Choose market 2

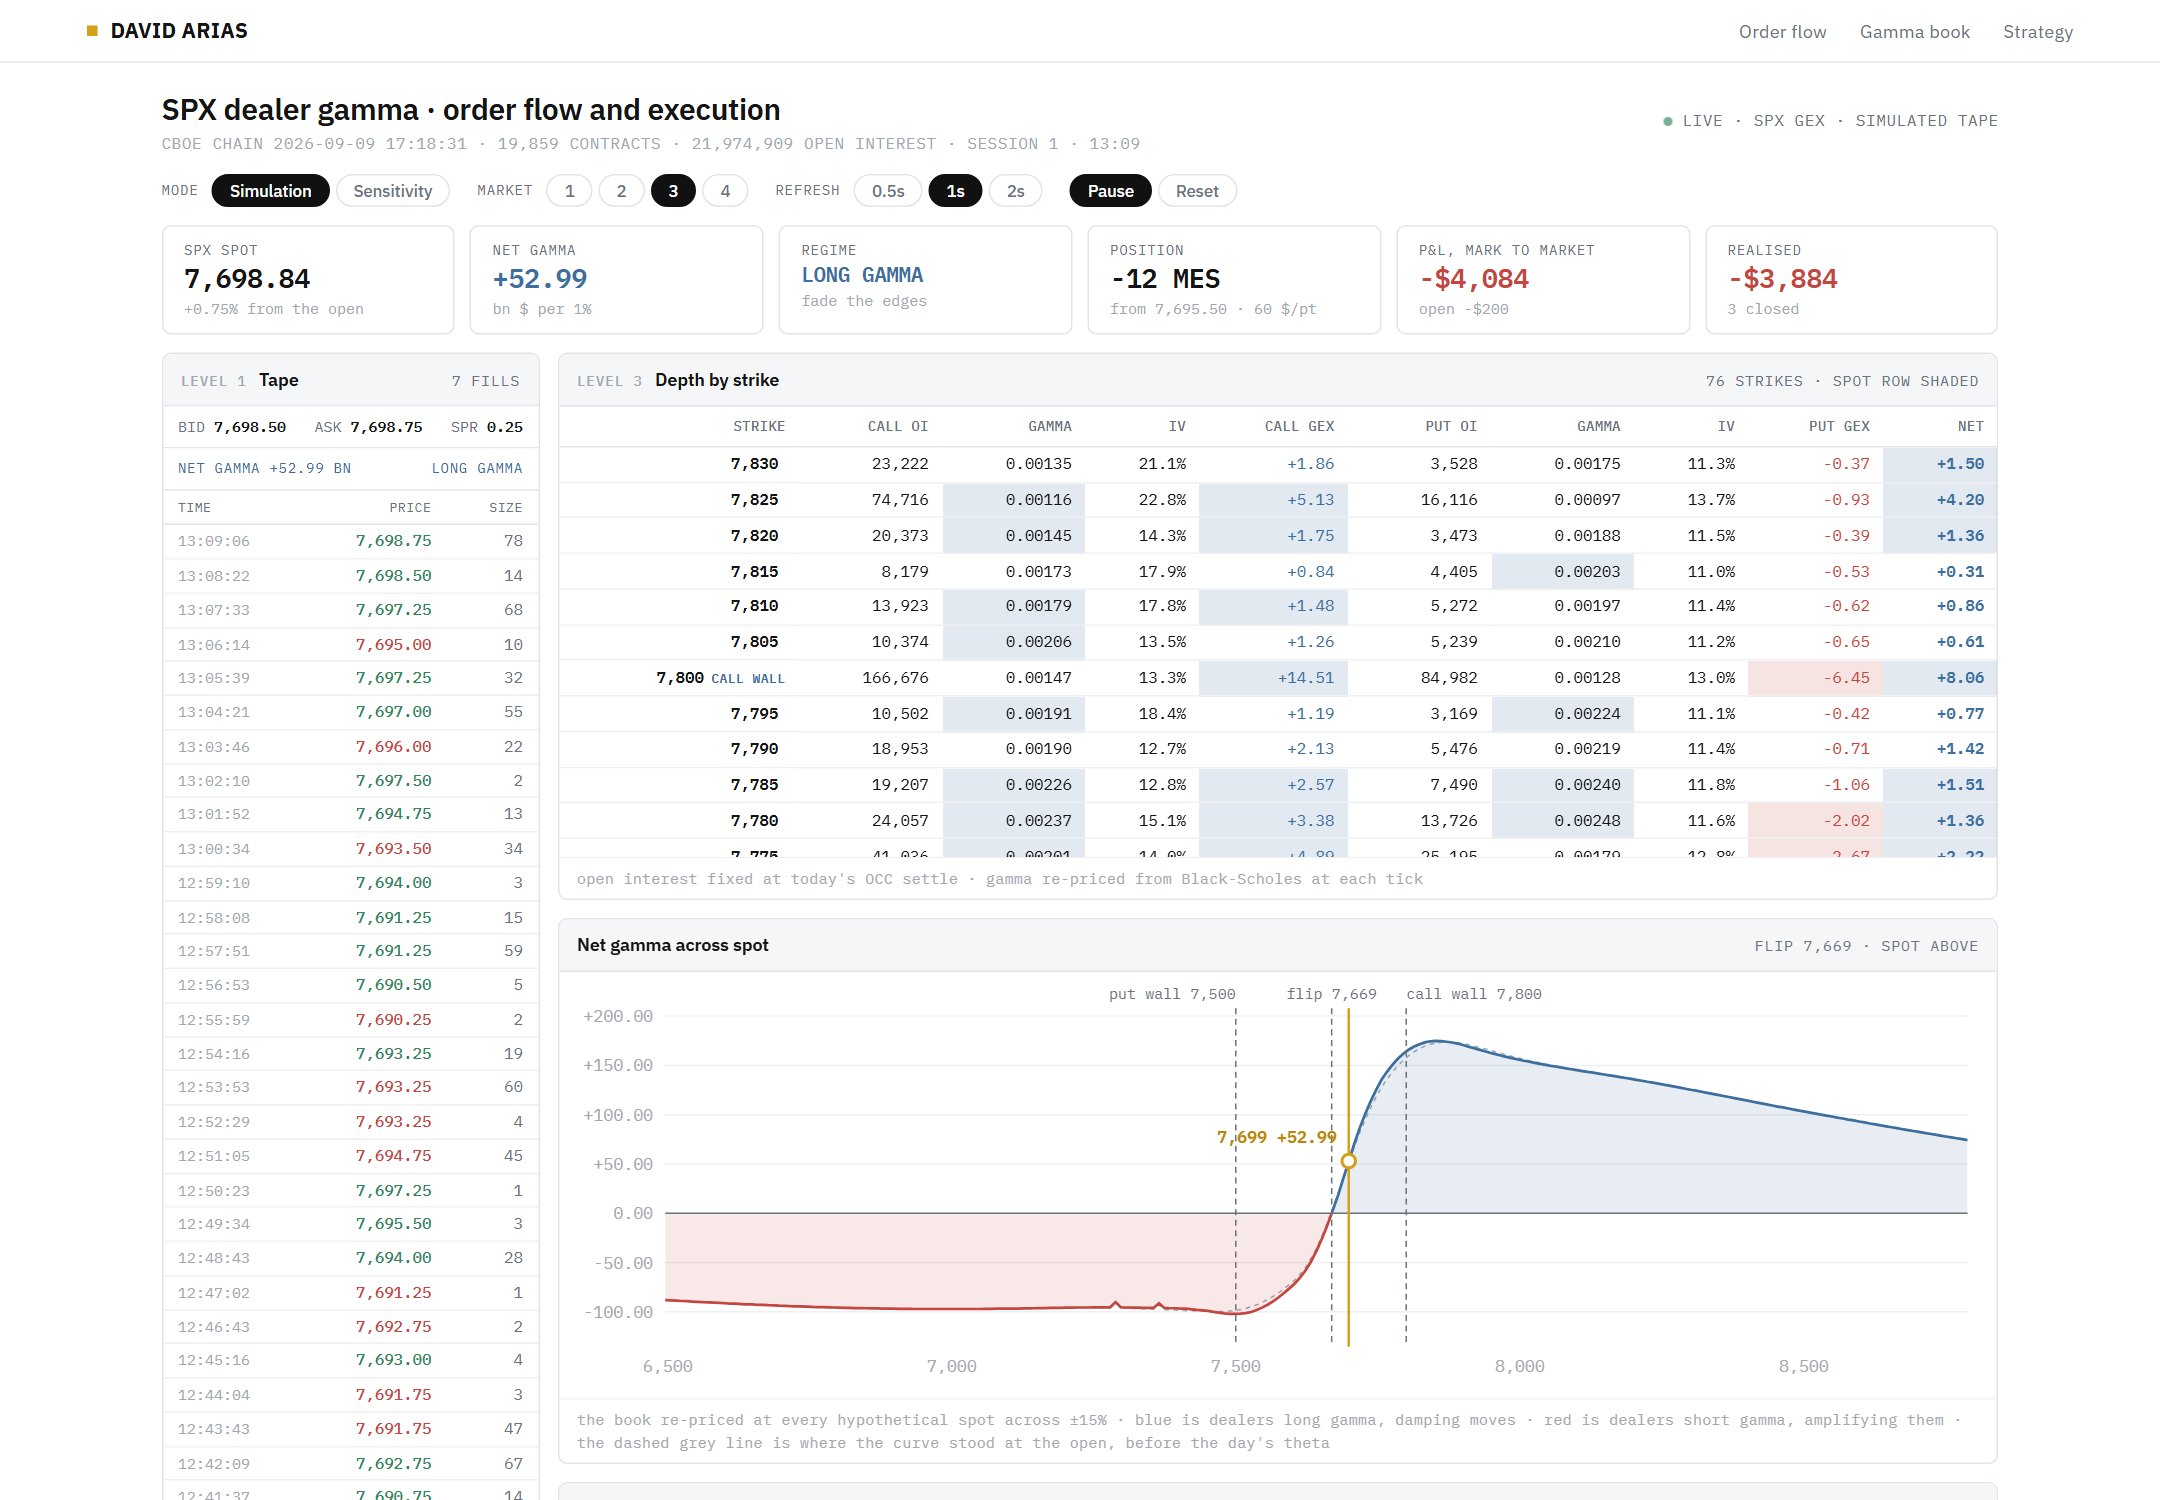tap(622, 191)
